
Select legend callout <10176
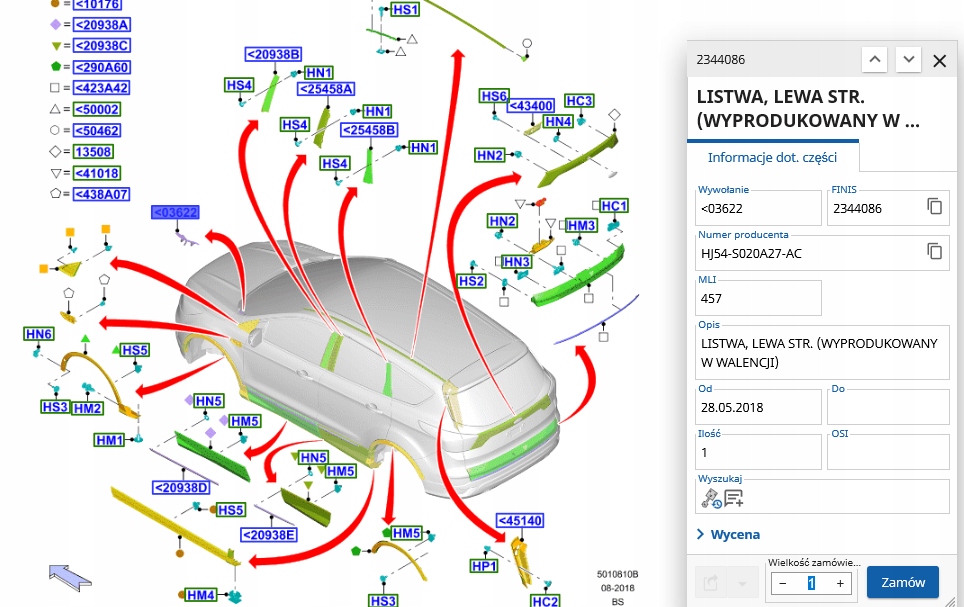(97, 5)
